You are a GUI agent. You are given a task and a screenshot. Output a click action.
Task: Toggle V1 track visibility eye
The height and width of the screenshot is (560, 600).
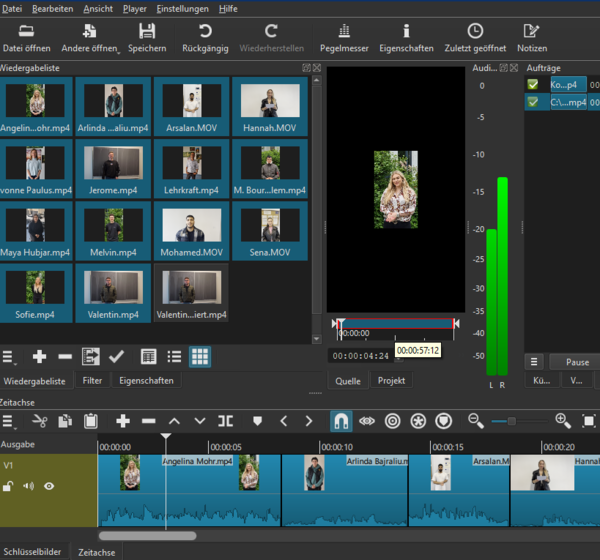tap(48, 486)
